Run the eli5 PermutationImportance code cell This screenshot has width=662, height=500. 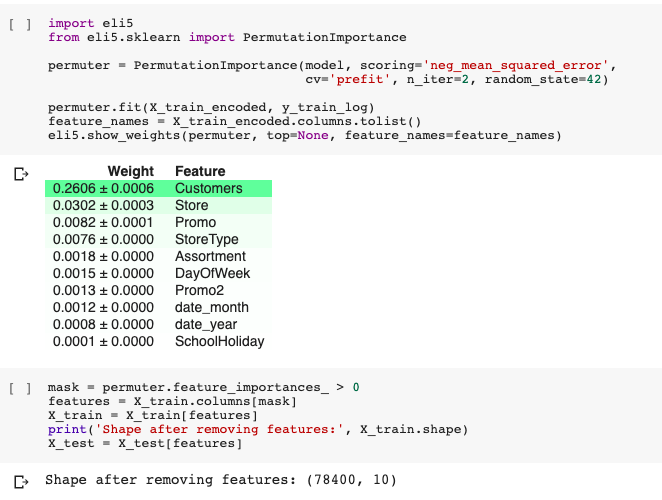20,24
